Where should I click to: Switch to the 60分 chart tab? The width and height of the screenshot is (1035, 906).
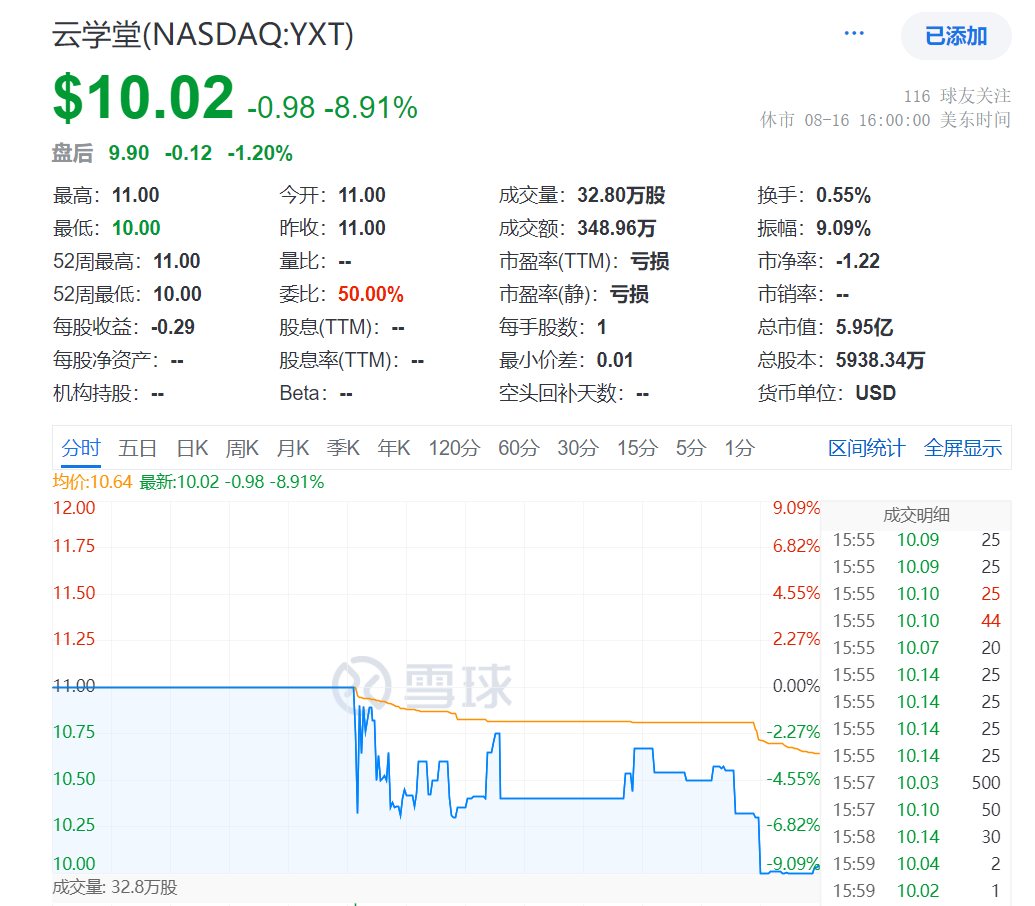518,448
